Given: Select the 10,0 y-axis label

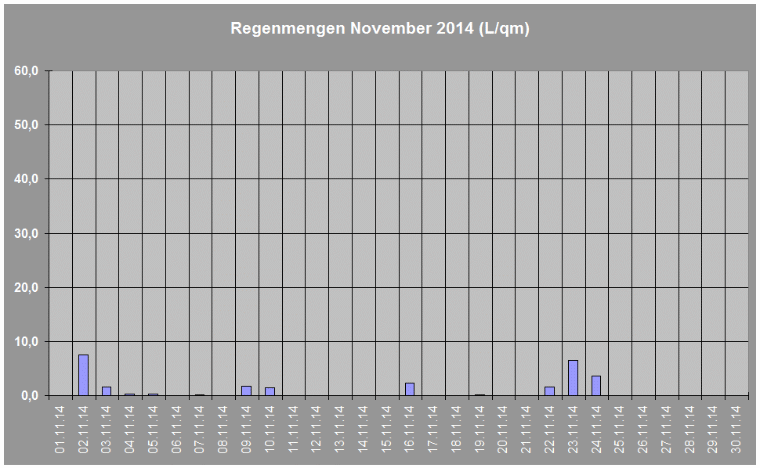Looking at the screenshot, I should pos(25,341).
